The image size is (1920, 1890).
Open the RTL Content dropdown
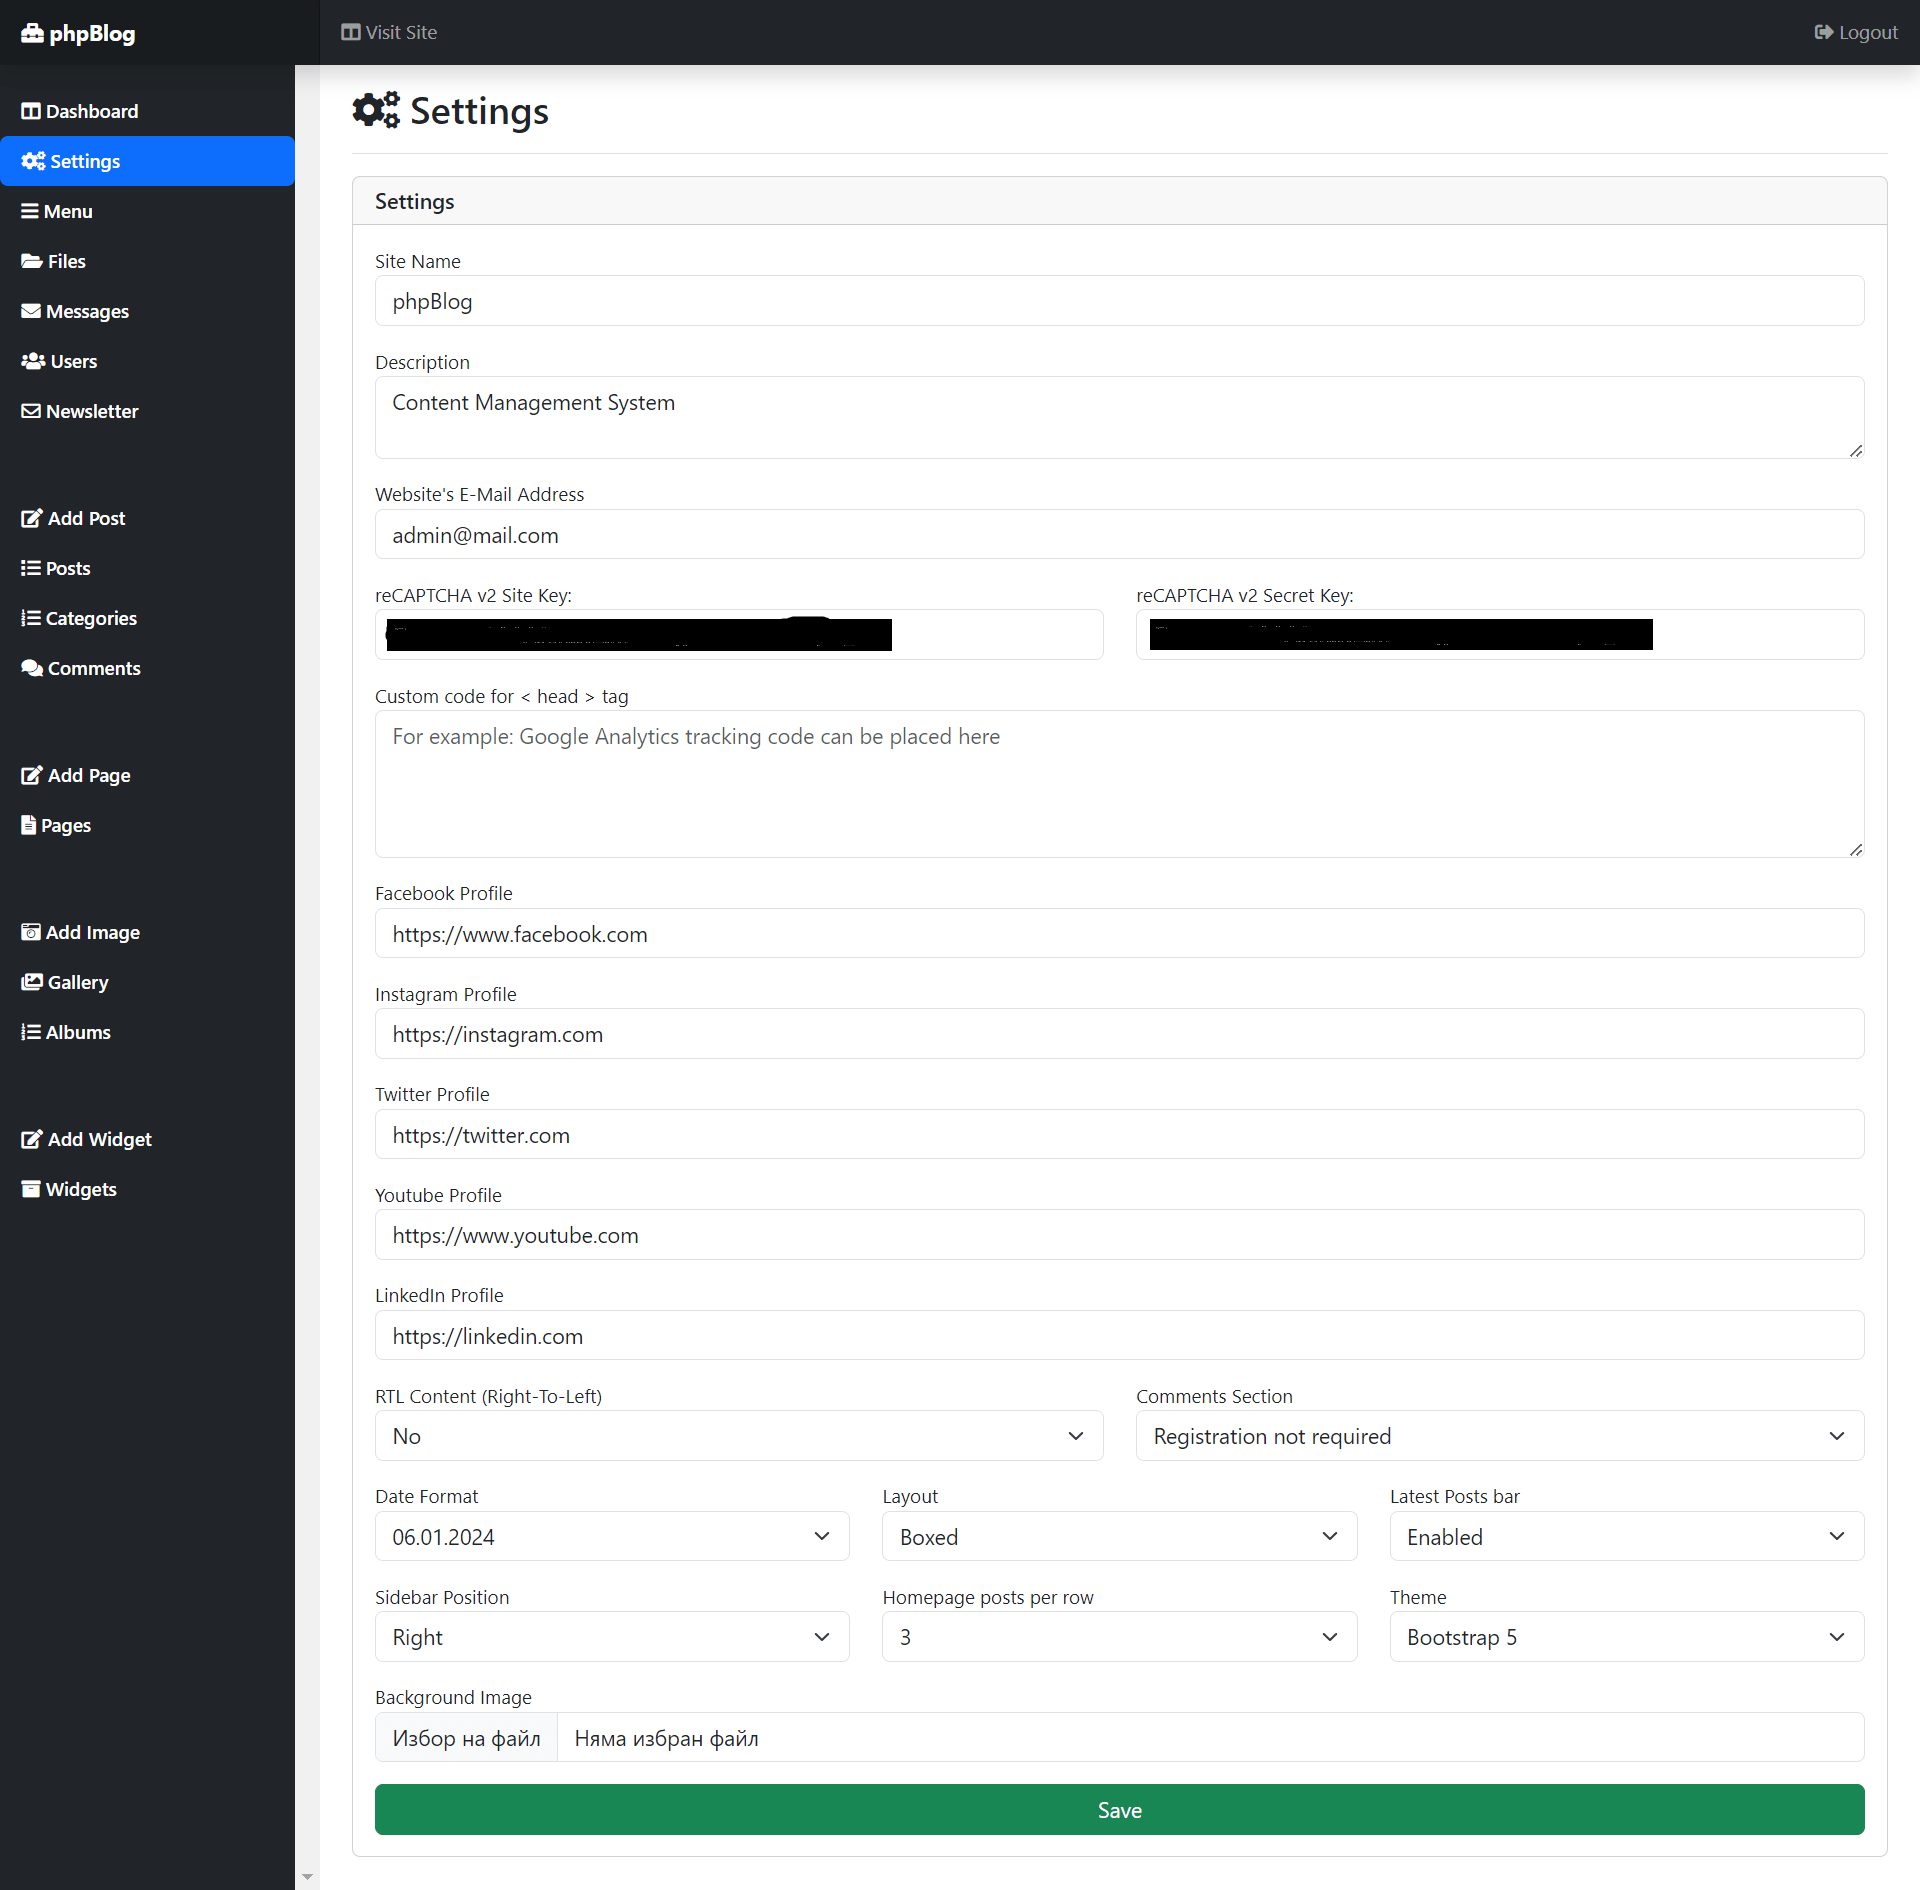coord(738,1436)
